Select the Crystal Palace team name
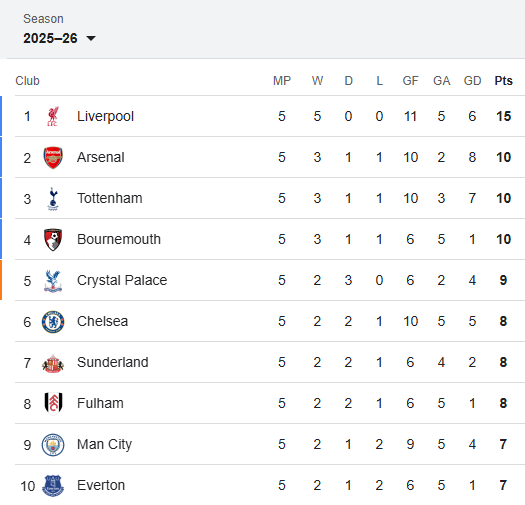This screenshot has width=525, height=505. pos(122,280)
